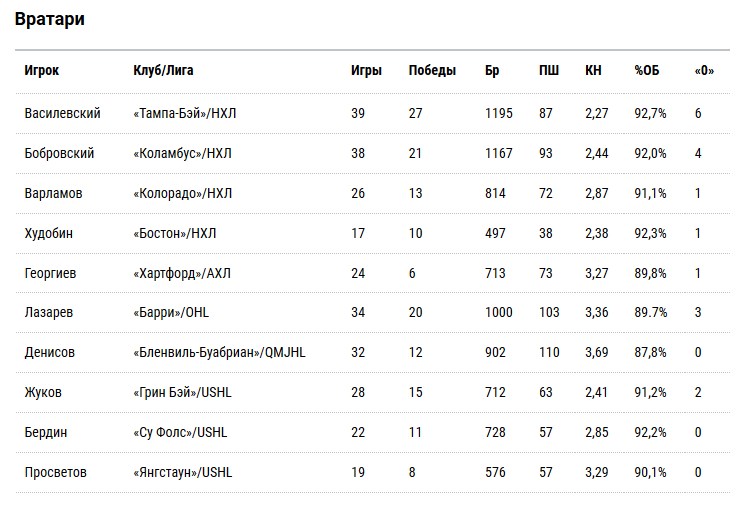Click the «Су Фолс»/USHL club cell
The image size is (753, 516).
tap(180, 432)
